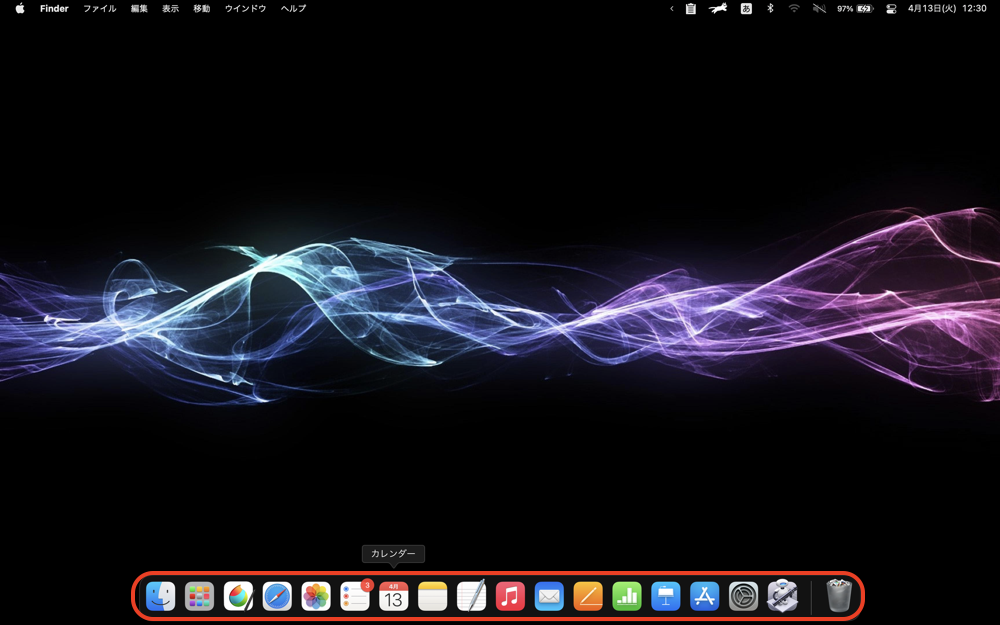Open the Trash from the Dock
The height and width of the screenshot is (625, 1000).
pos(838,596)
